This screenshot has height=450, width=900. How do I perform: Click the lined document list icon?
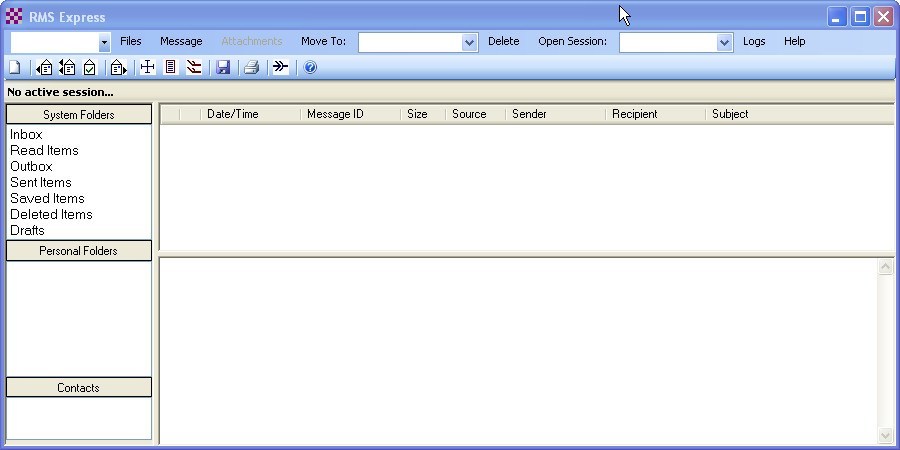tap(170, 68)
